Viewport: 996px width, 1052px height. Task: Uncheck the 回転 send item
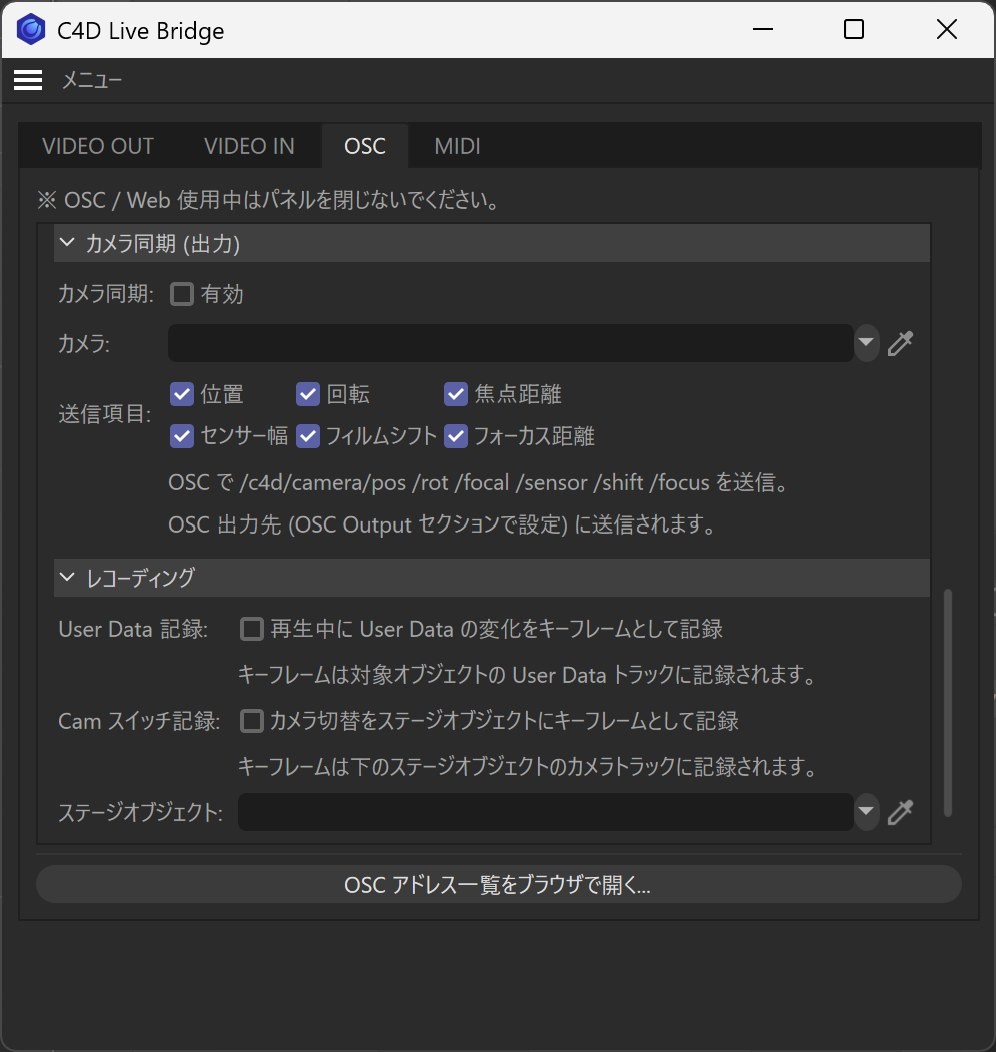pyautogui.click(x=308, y=394)
